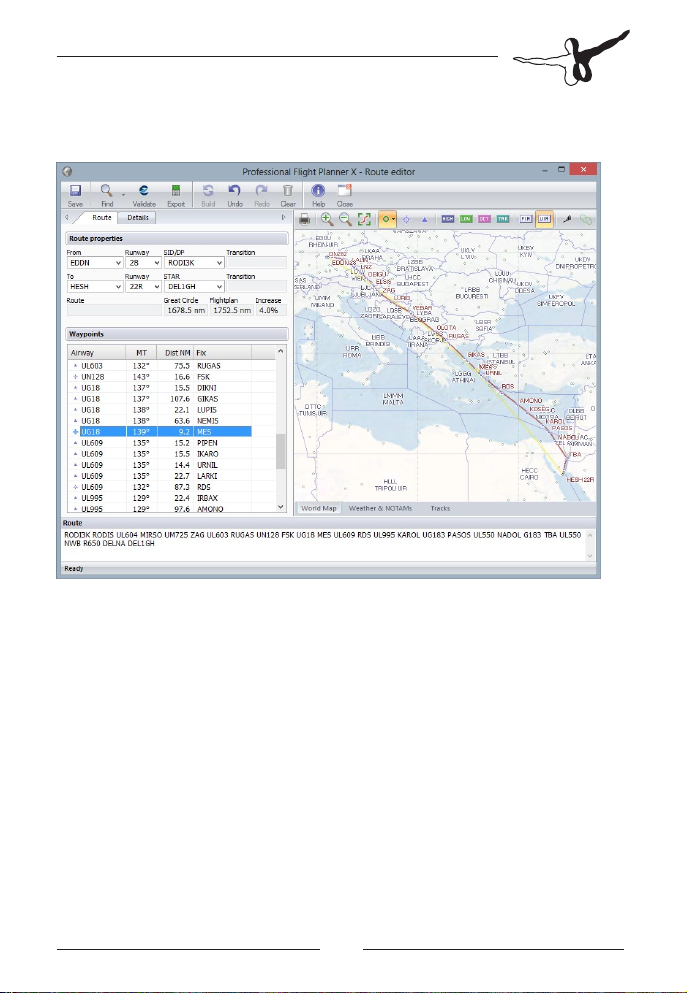The width and height of the screenshot is (687, 993).
Task: Sort waypoints by Airway column header
Action: tap(96, 353)
